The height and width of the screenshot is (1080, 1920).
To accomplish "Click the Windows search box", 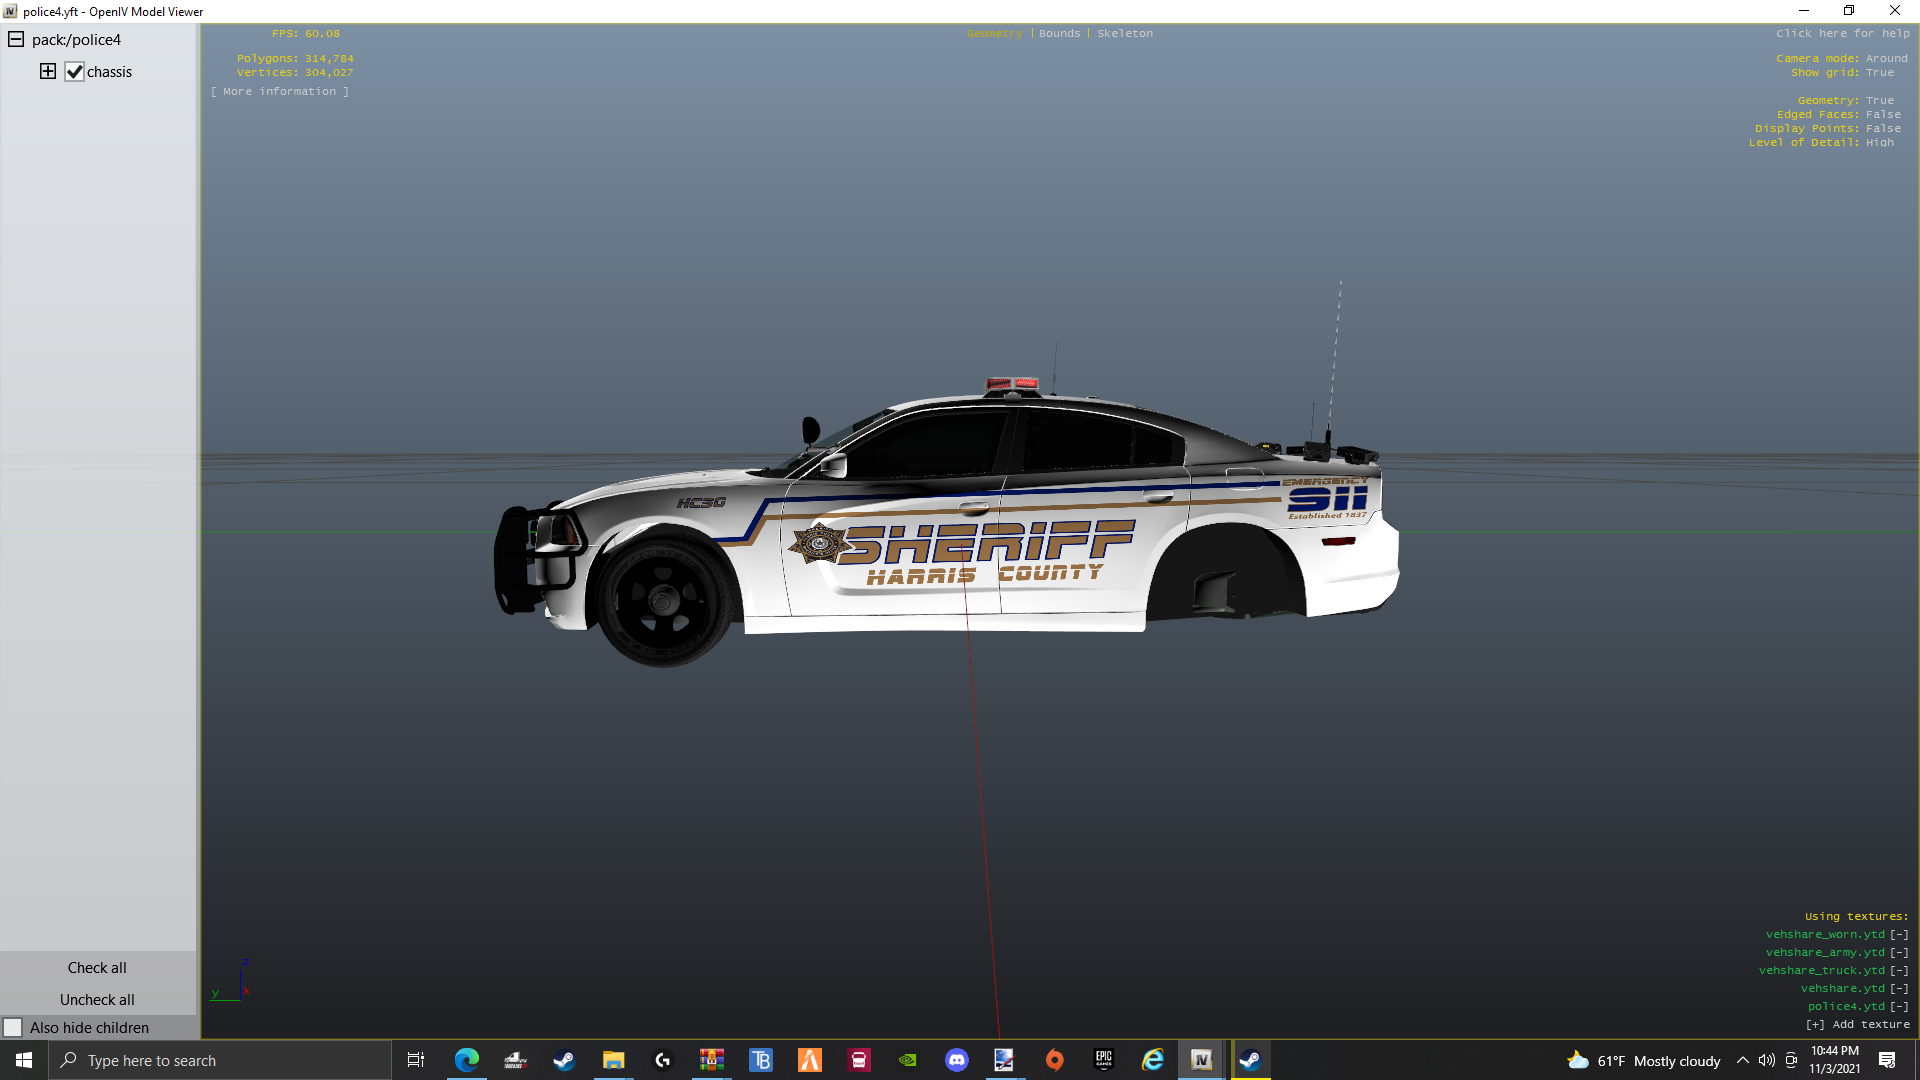I will (220, 1060).
